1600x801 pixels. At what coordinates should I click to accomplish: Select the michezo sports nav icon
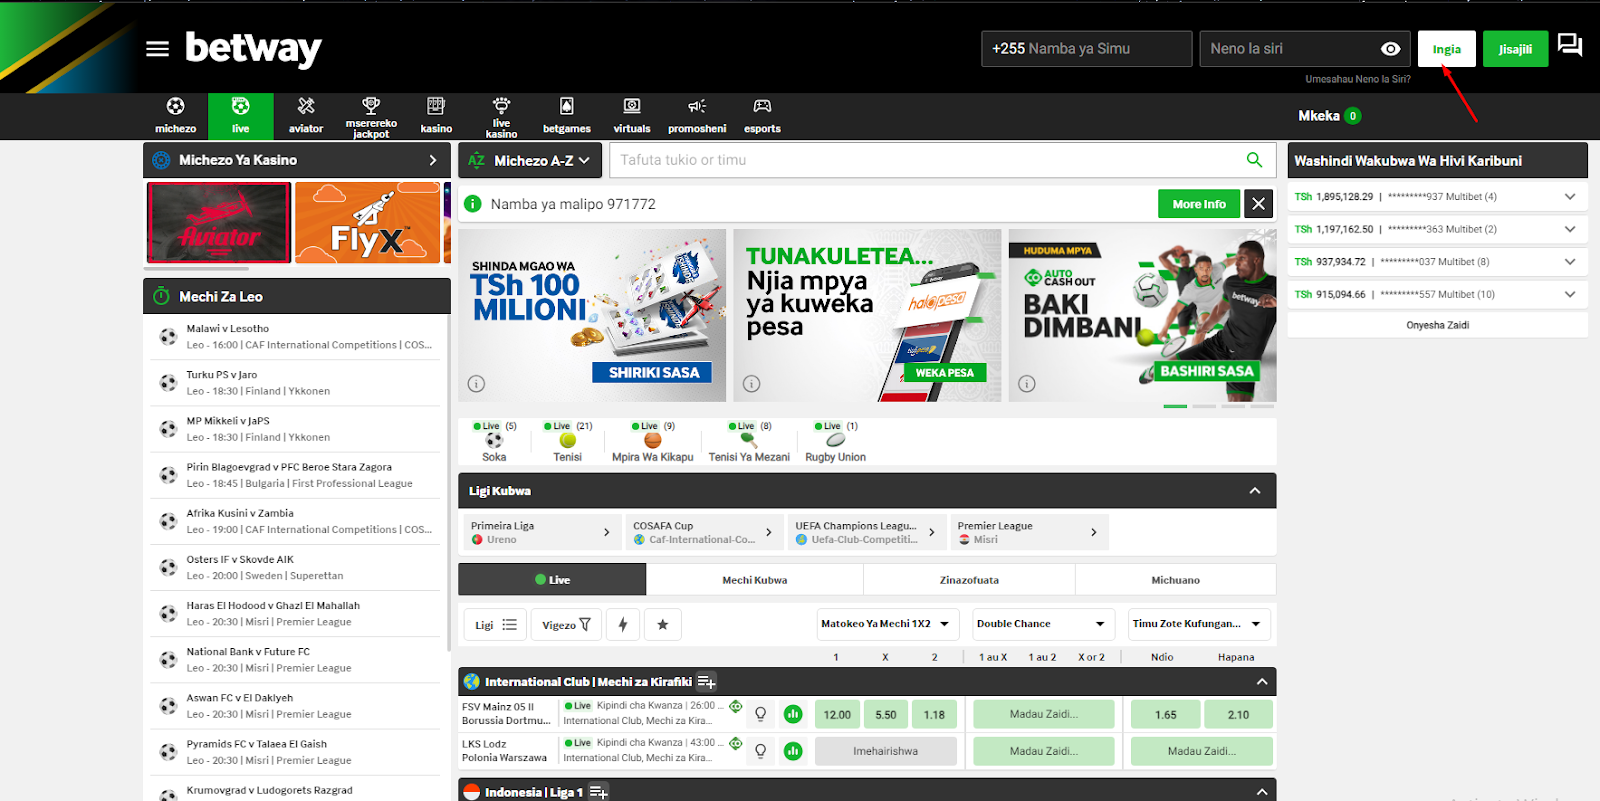click(x=175, y=116)
